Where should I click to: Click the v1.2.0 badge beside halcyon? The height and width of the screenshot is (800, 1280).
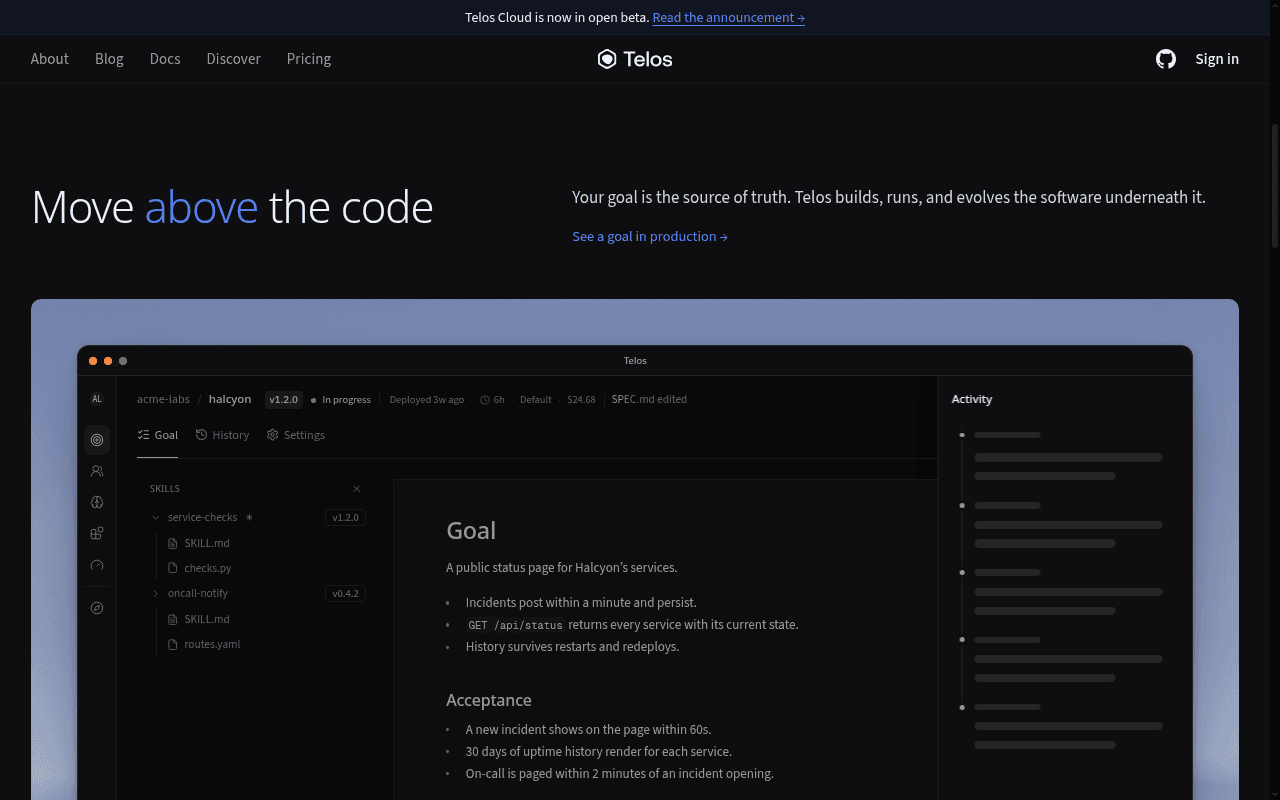[284, 400]
